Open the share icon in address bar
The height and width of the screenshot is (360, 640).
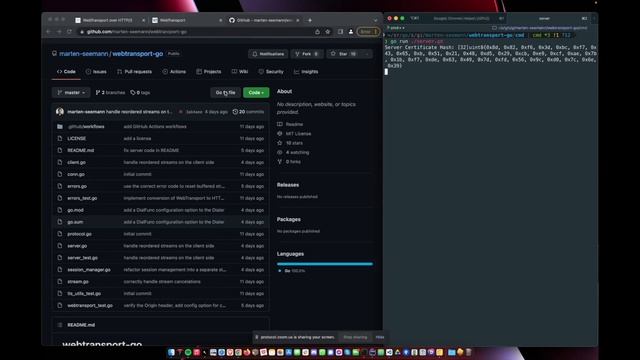click(x=317, y=31)
